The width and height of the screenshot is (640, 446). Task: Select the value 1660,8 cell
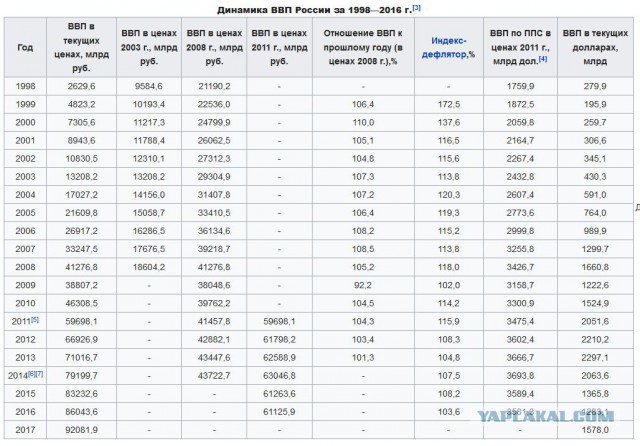pyautogui.click(x=595, y=267)
